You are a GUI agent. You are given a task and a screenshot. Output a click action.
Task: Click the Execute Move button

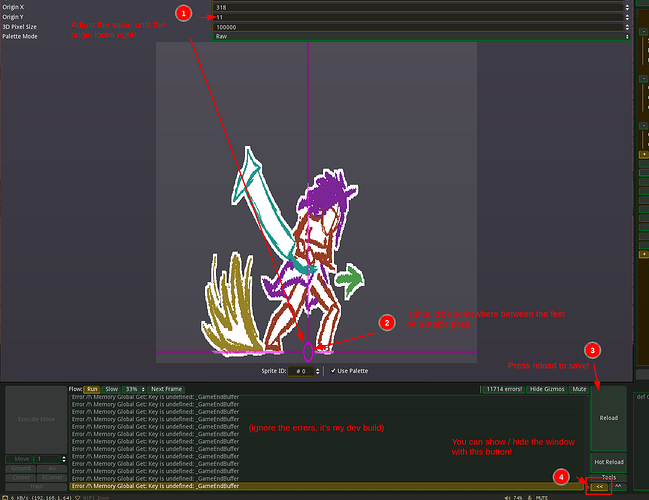point(36,419)
